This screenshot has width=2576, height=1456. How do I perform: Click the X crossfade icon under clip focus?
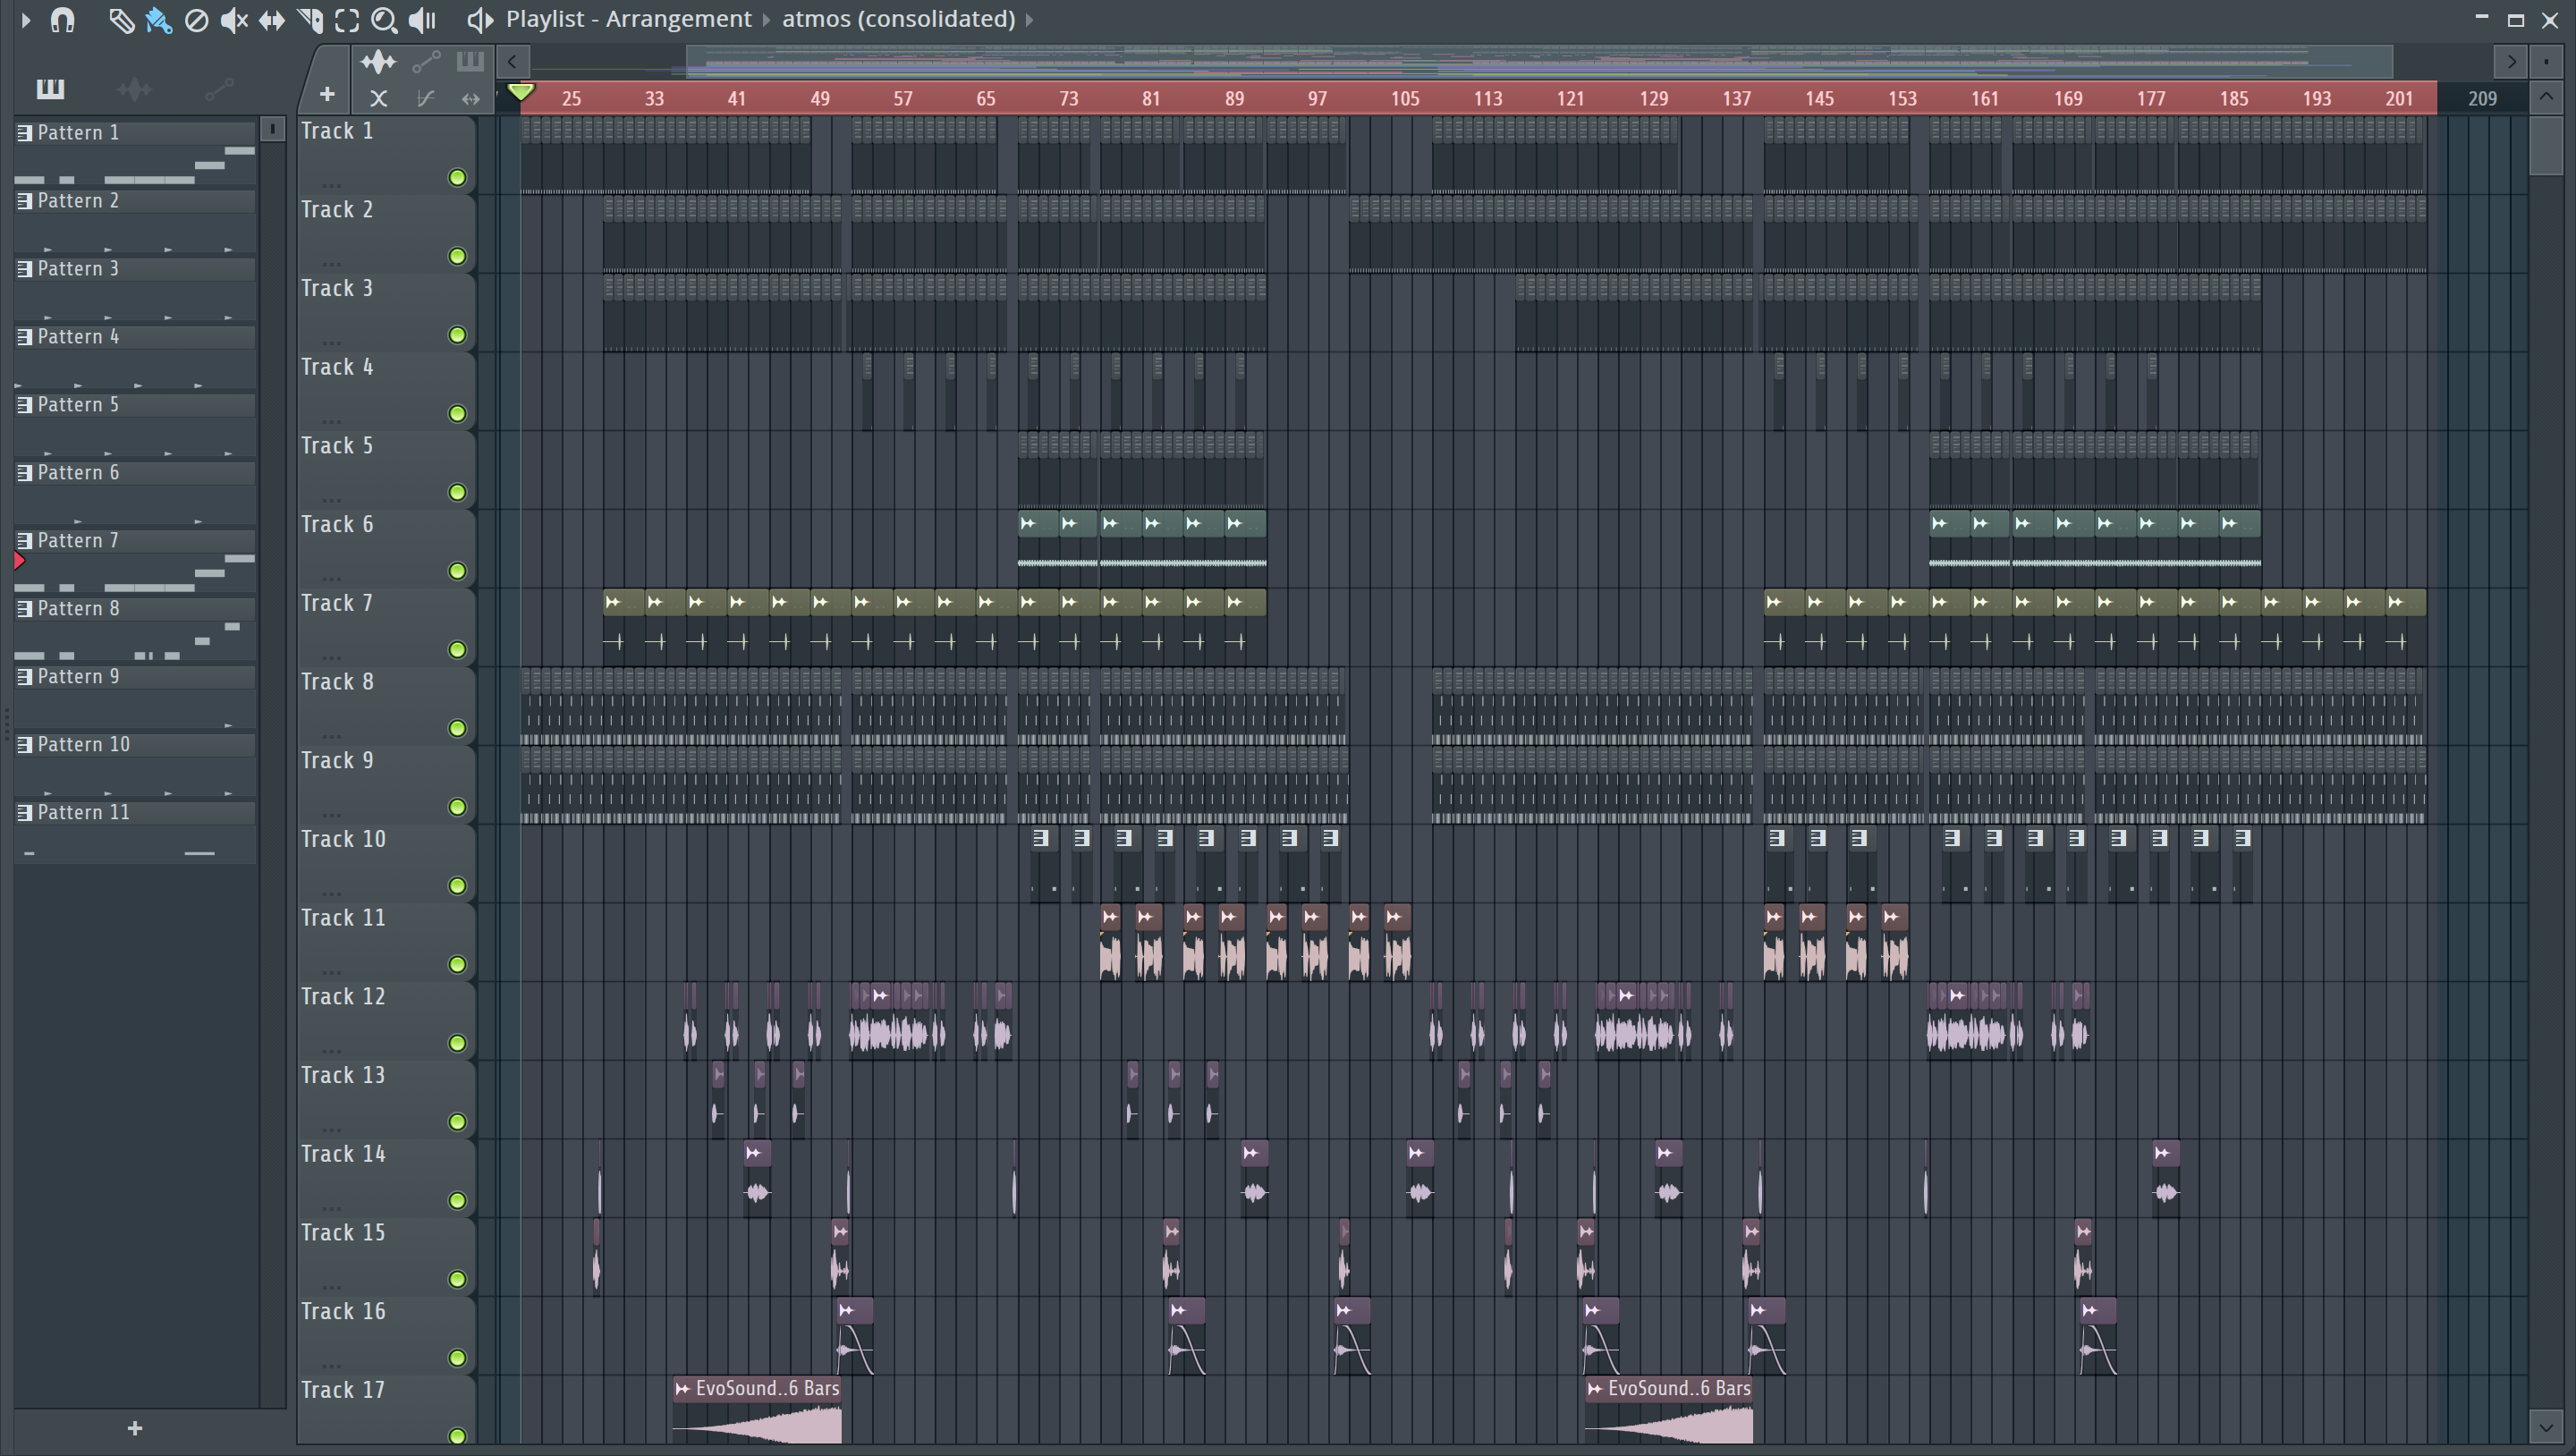pyautogui.click(x=378, y=98)
